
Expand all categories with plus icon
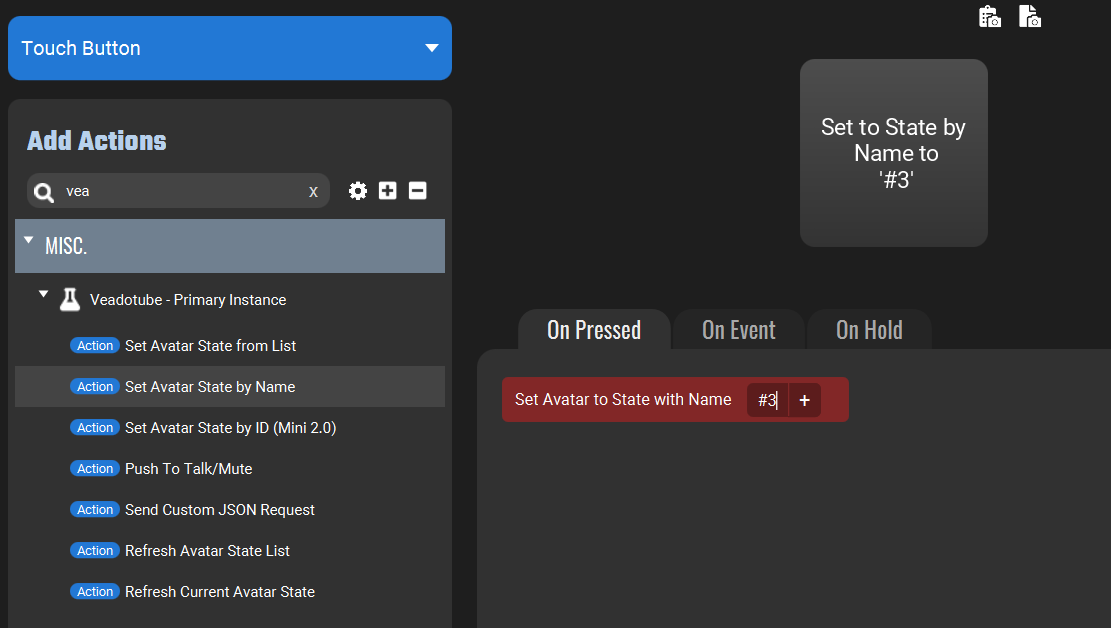click(x=388, y=191)
